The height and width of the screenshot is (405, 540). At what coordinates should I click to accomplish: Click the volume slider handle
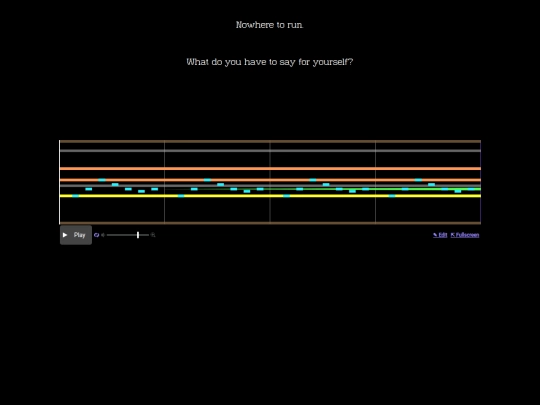pyautogui.click(x=138, y=235)
